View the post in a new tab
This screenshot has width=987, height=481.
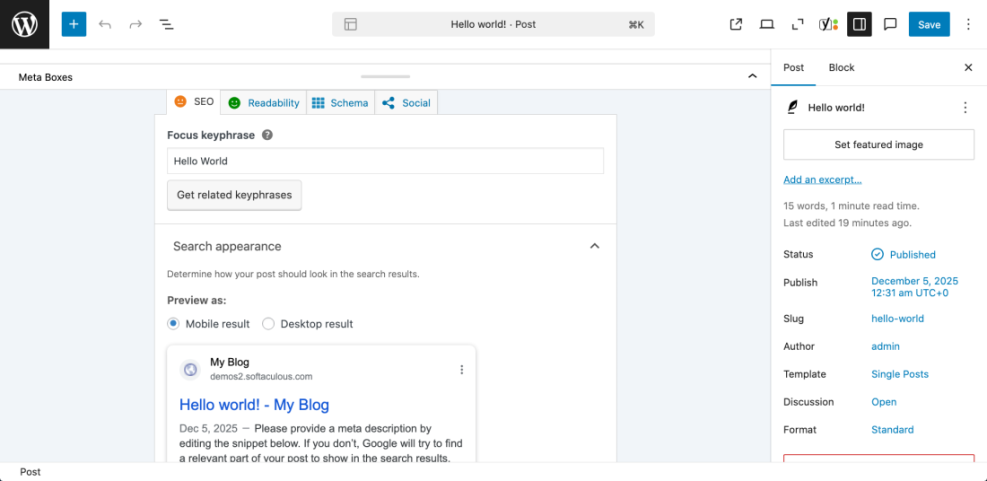[x=736, y=25]
